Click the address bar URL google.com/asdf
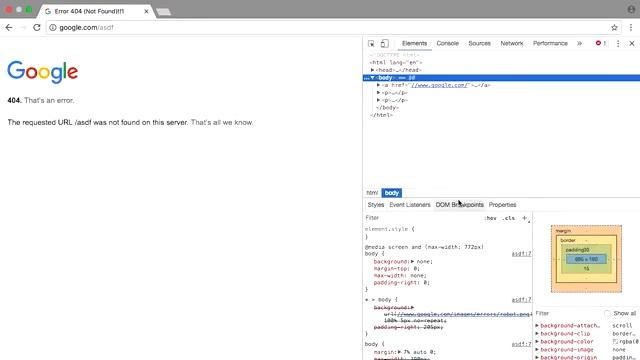Screen dimensions: 640x360 87,28
